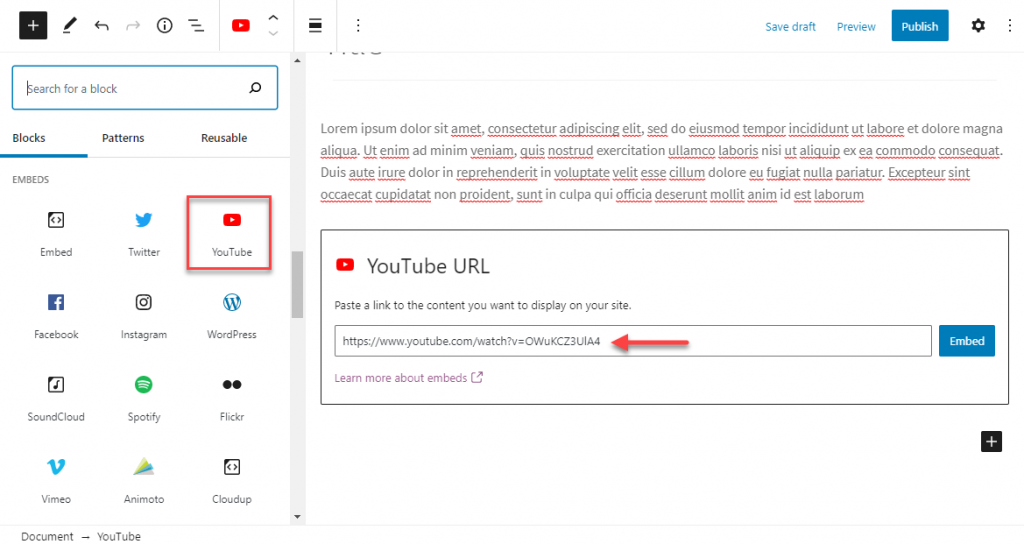Image resolution: width=1024 pixels, height=544 pixels.
Task: Open editor options three-dot menu
Action: 1010,25
